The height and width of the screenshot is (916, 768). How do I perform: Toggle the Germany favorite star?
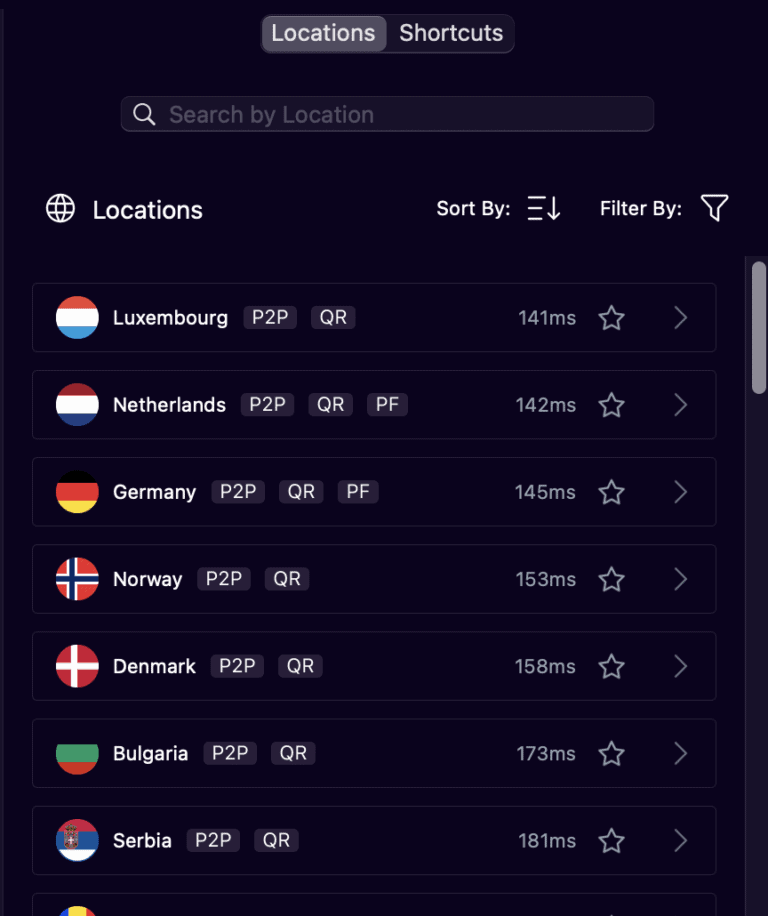[x=611, y=492]
